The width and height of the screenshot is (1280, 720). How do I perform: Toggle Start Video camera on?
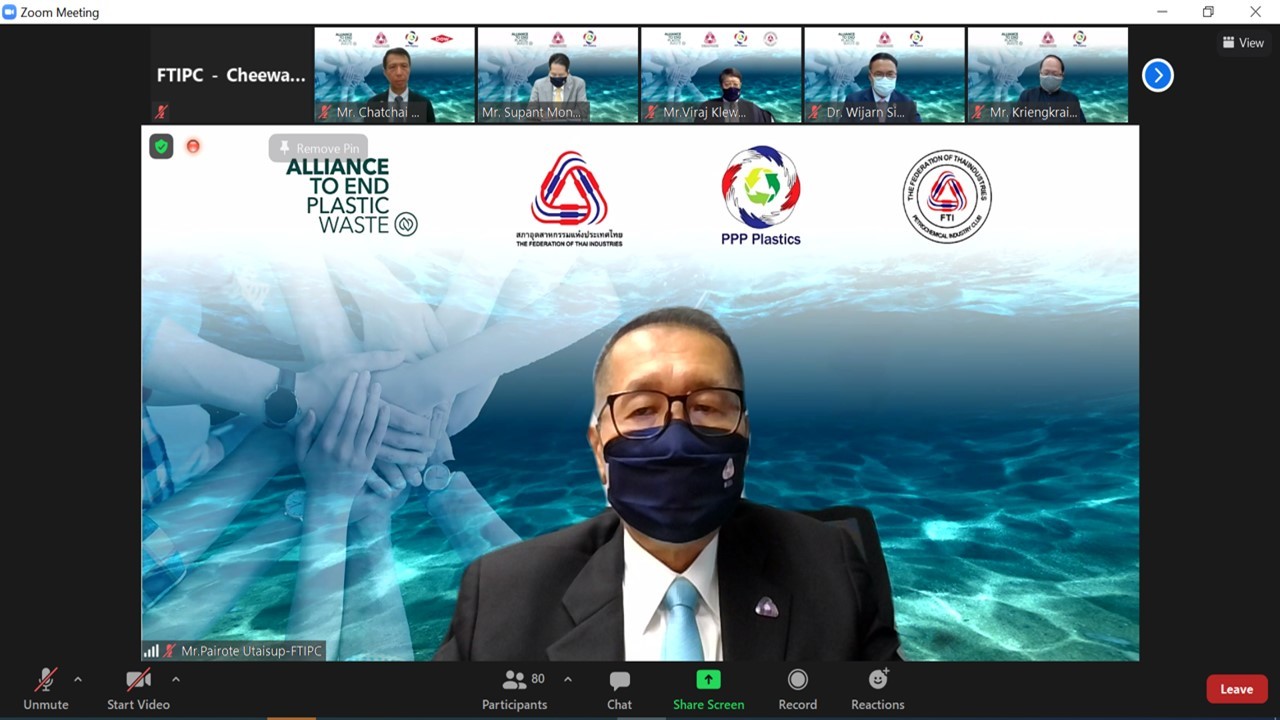pyautogui.click(x=138, y=681)
